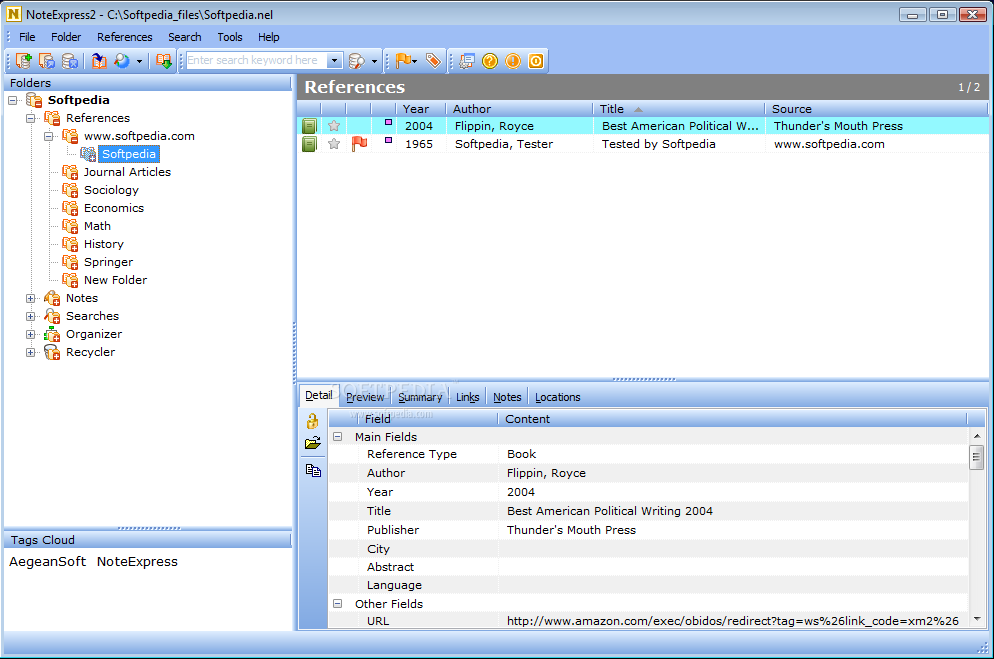
Task: Expand the Notes tree node
Action: (x=30, y=298)
